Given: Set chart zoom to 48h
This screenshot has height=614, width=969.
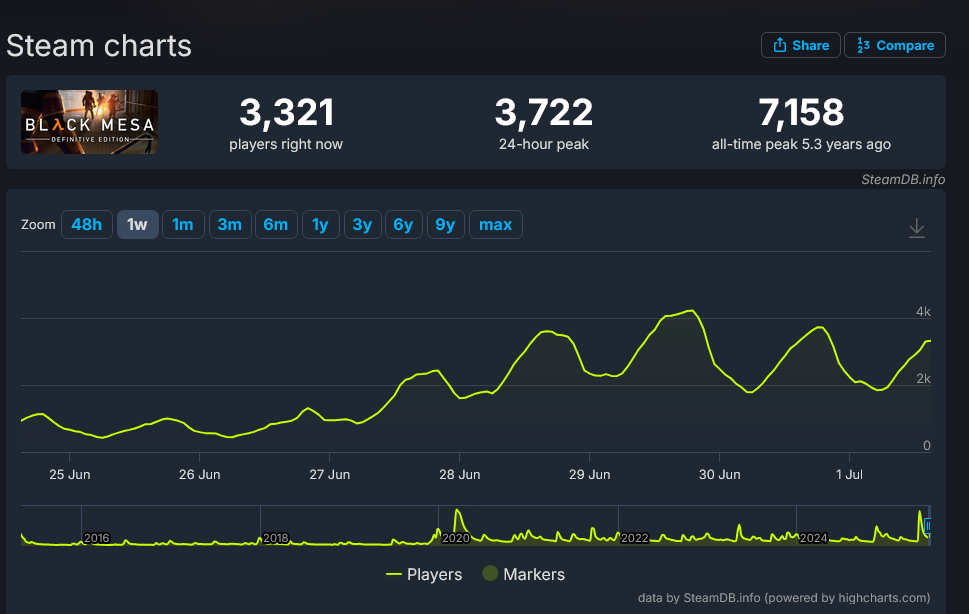Looking at the screenshot, I should [87, 224].
